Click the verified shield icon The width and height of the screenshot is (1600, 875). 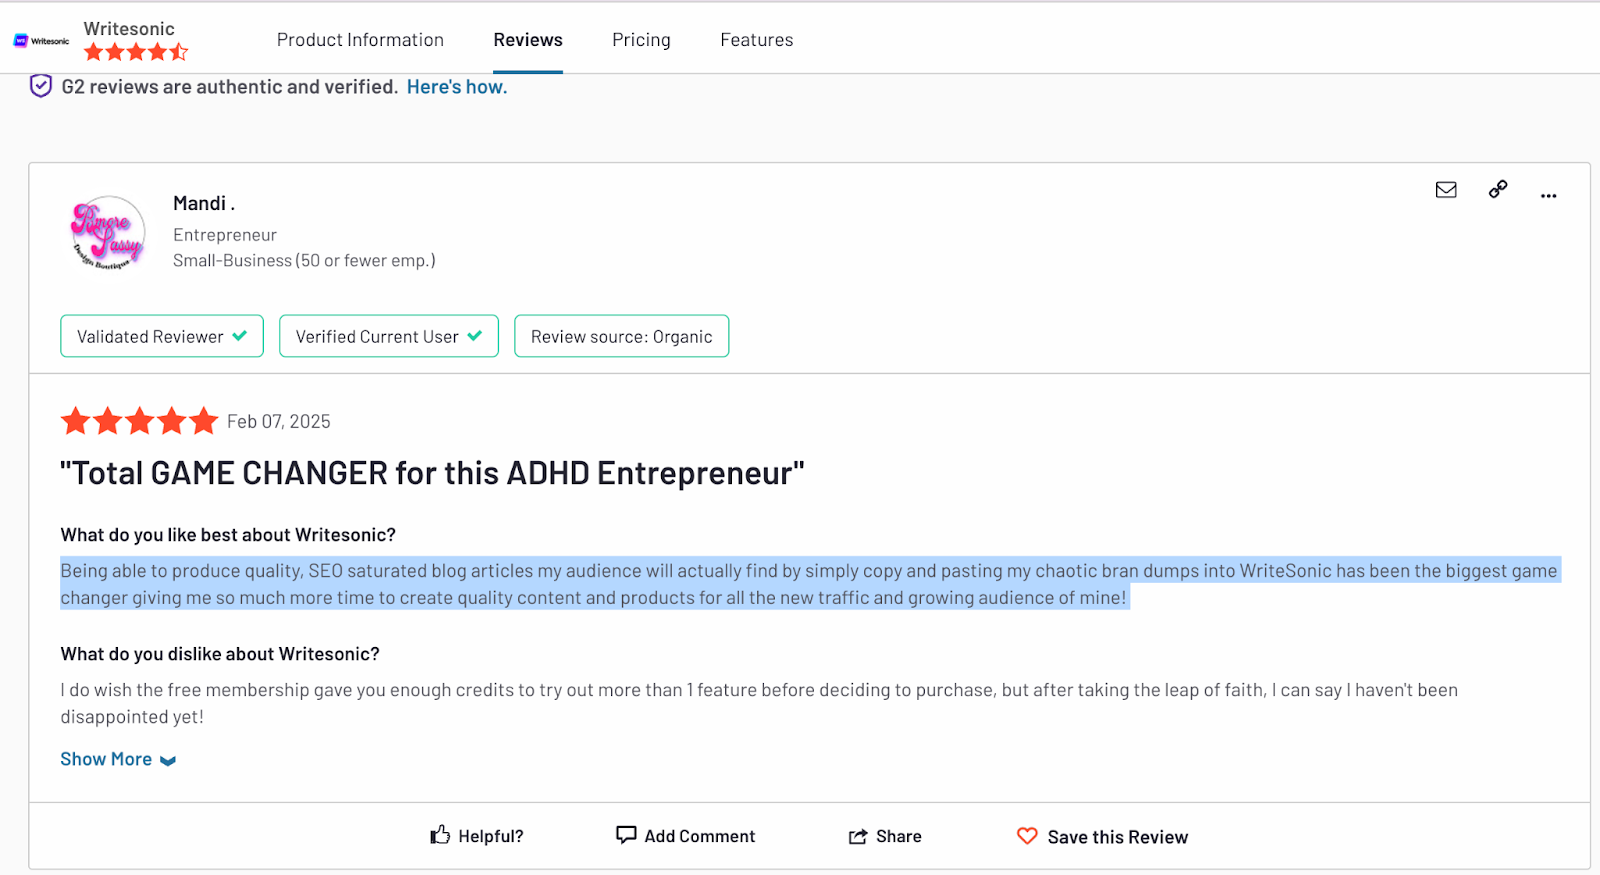[x=40, y=86]
